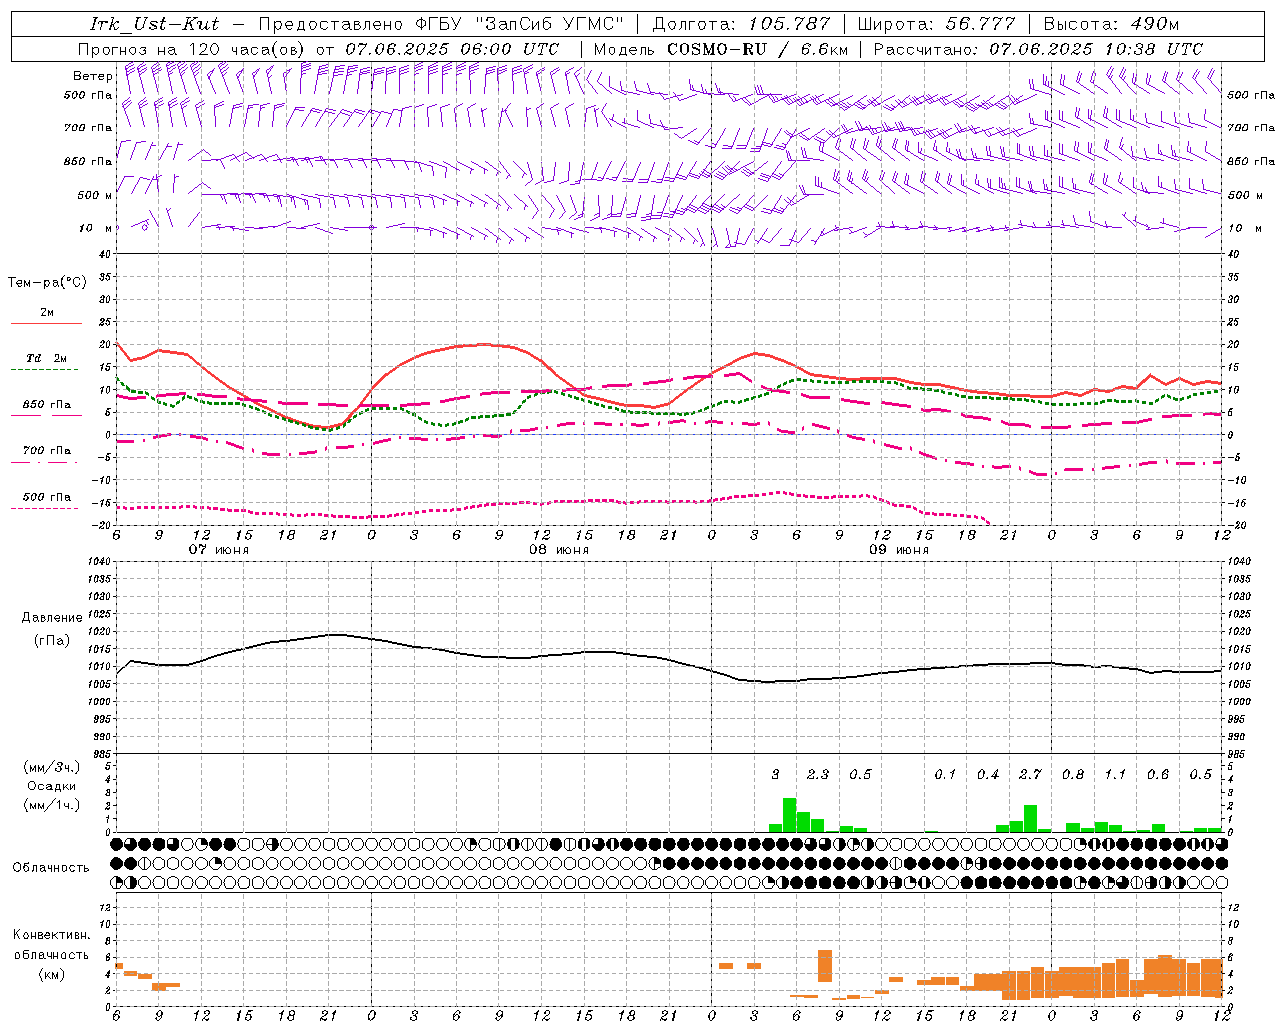Click the "(мм/1ч.)" precipitation unit label
The width and height of the screenshot is (1280, 1024).
click(x=52, y=805)
